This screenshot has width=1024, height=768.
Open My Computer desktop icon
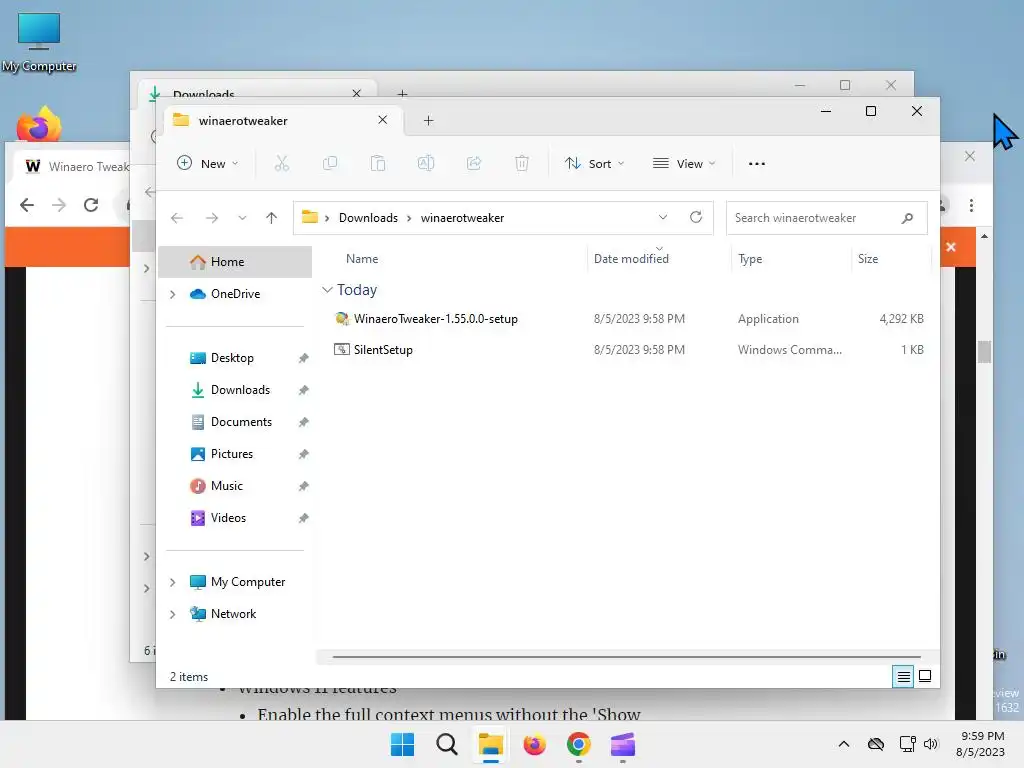(39, 42)
